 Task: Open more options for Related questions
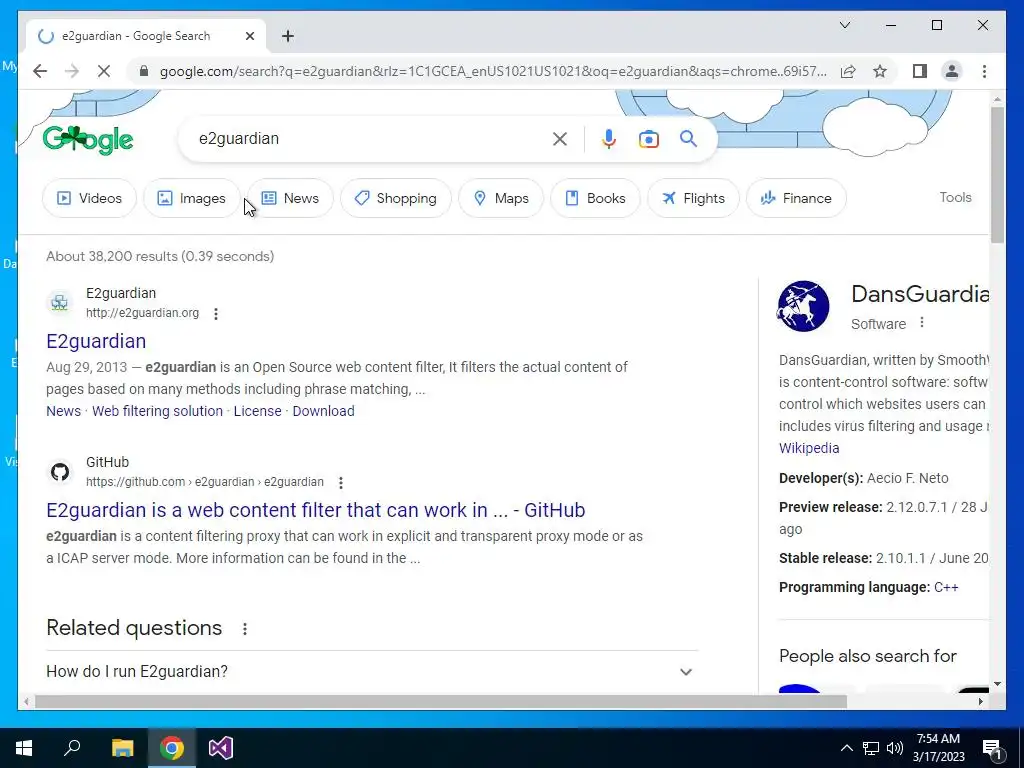click(245, 629)
